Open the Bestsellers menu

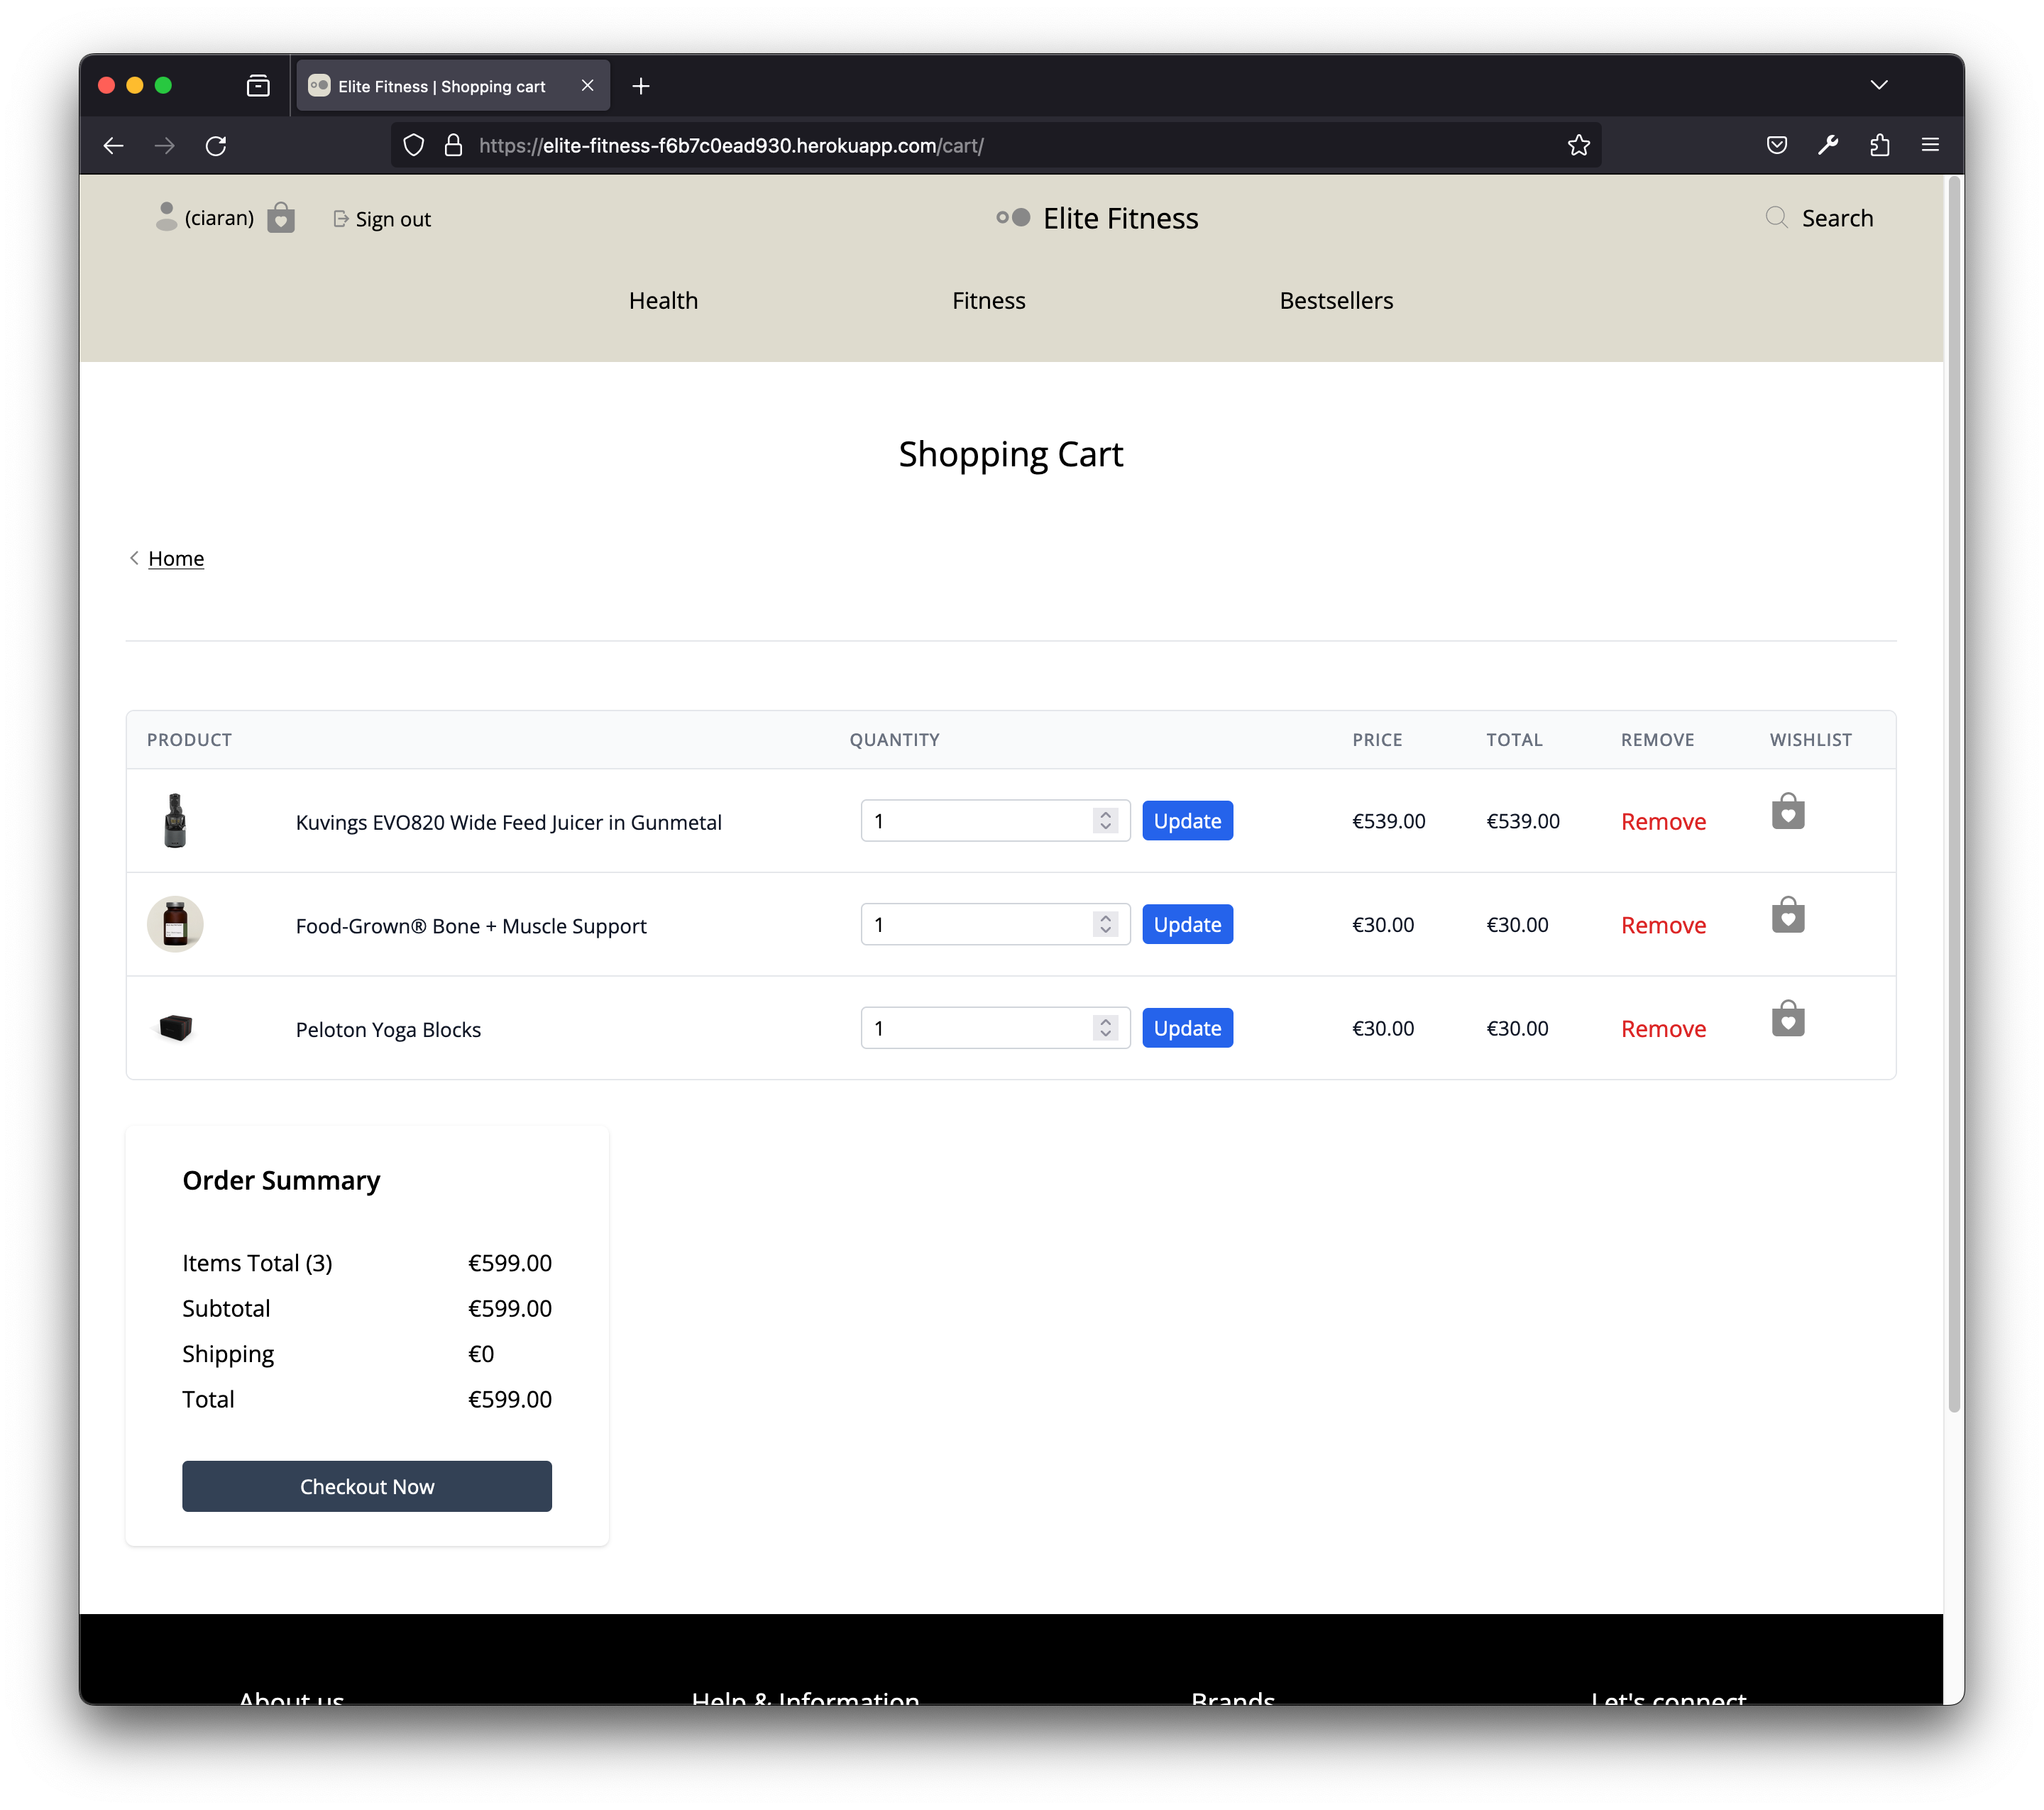pyautogui.click(x=1336, y=301)
